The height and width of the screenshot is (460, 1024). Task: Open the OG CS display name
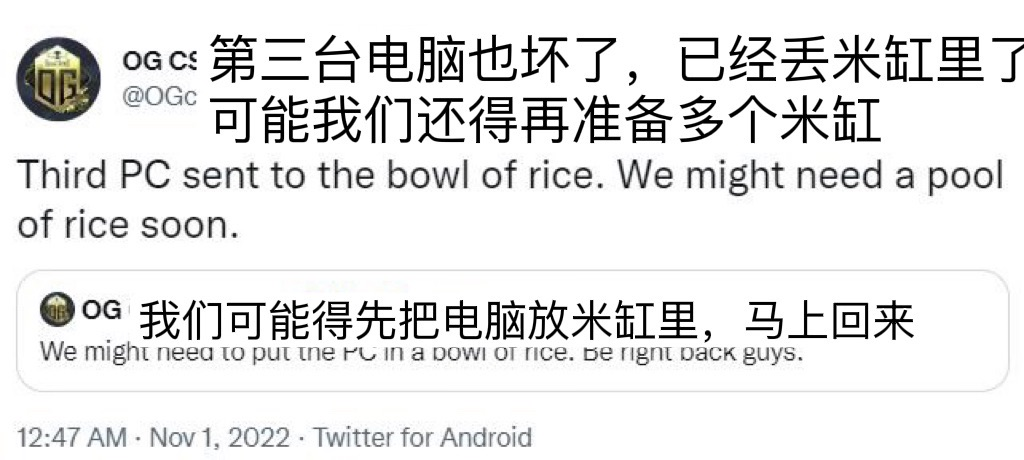(159, 61)
